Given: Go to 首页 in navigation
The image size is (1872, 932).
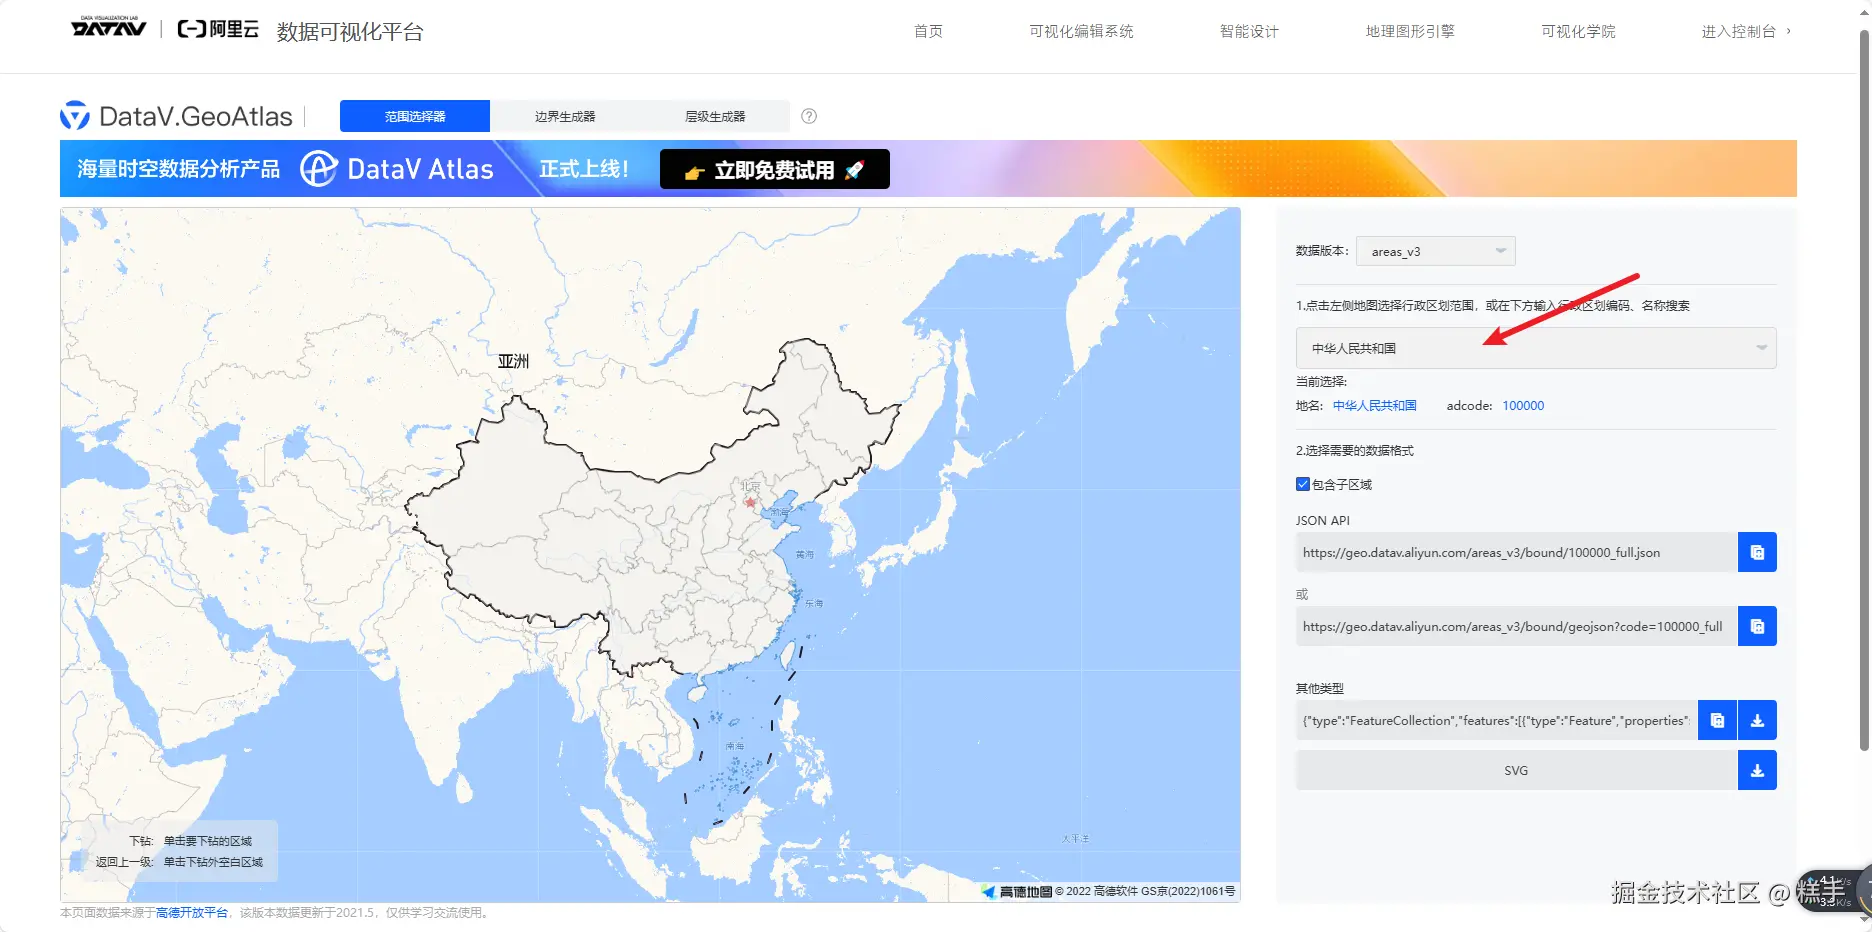Looking at the screenshot, I should coord(928,31).
